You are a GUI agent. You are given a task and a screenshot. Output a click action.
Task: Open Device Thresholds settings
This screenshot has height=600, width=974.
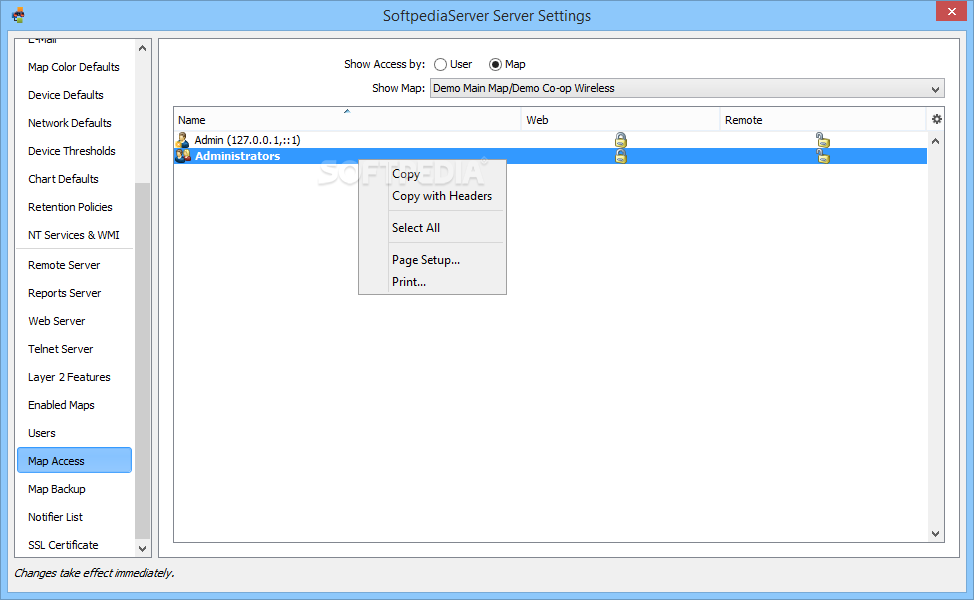point(74,151)
